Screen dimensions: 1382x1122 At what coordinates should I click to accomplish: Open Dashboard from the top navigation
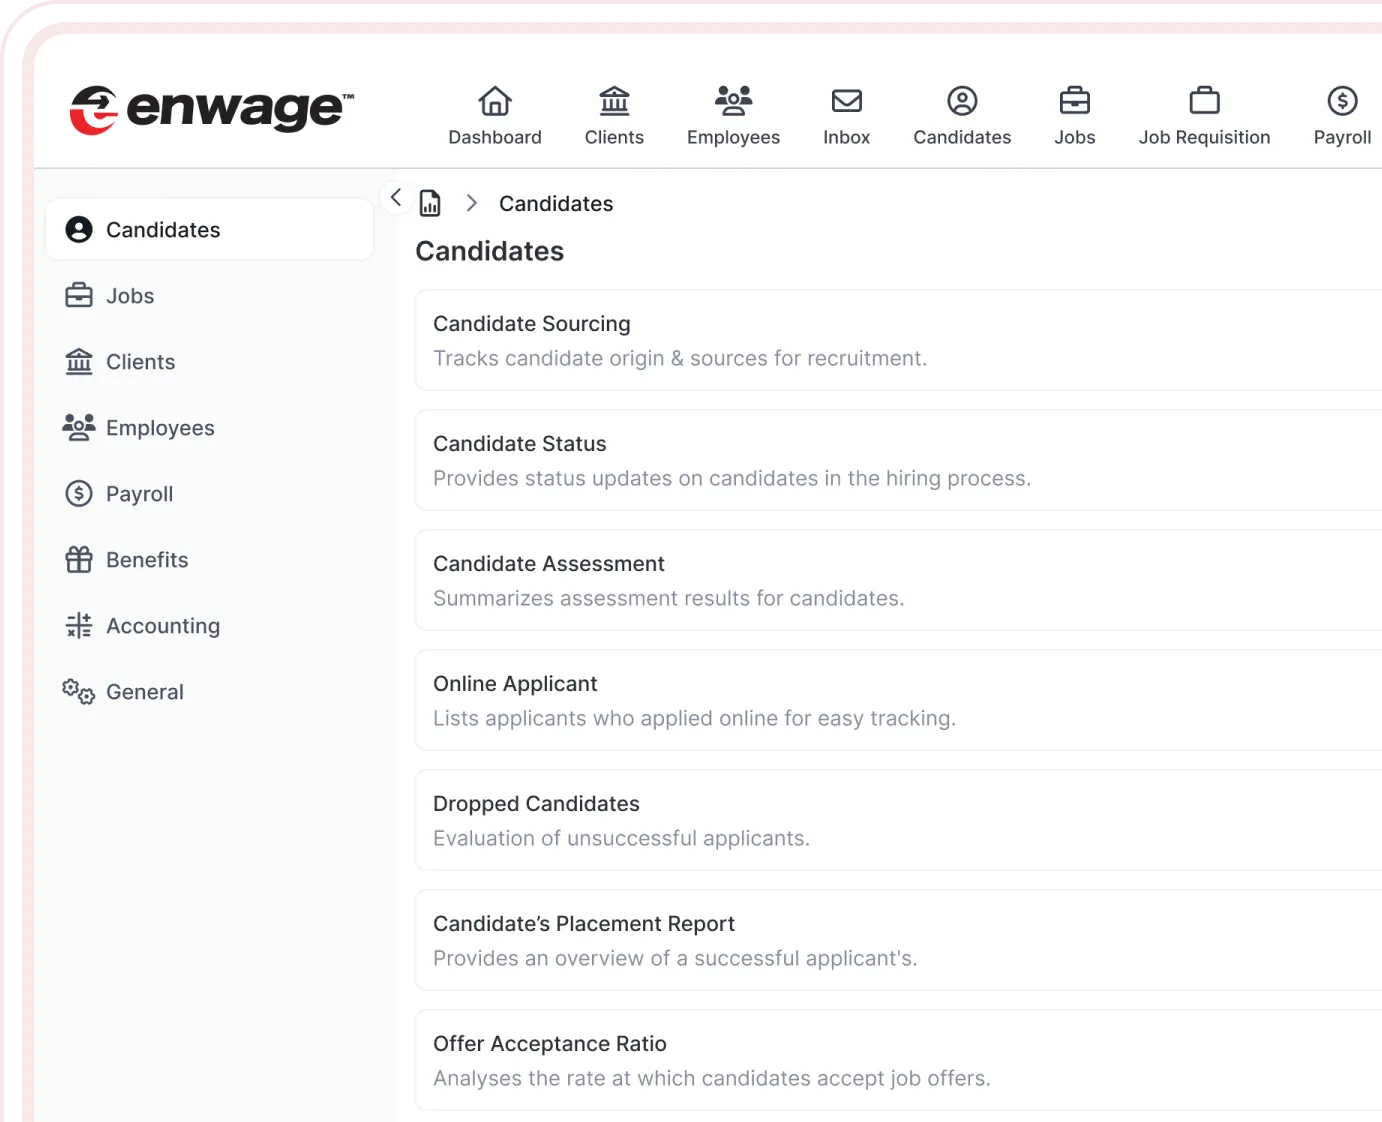click(494, 116)
